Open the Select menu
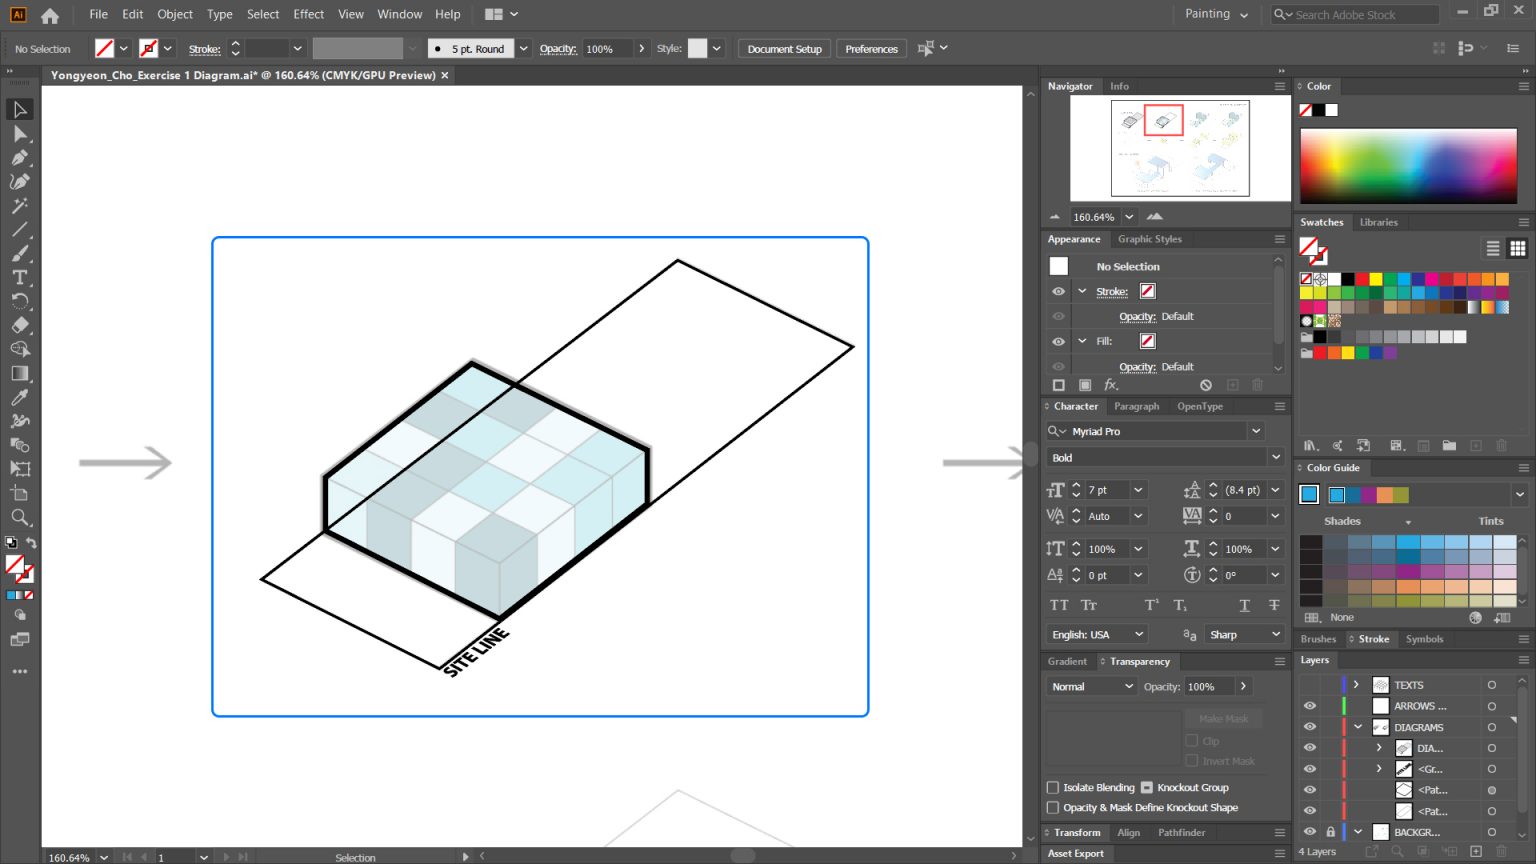 click(263, 14)
